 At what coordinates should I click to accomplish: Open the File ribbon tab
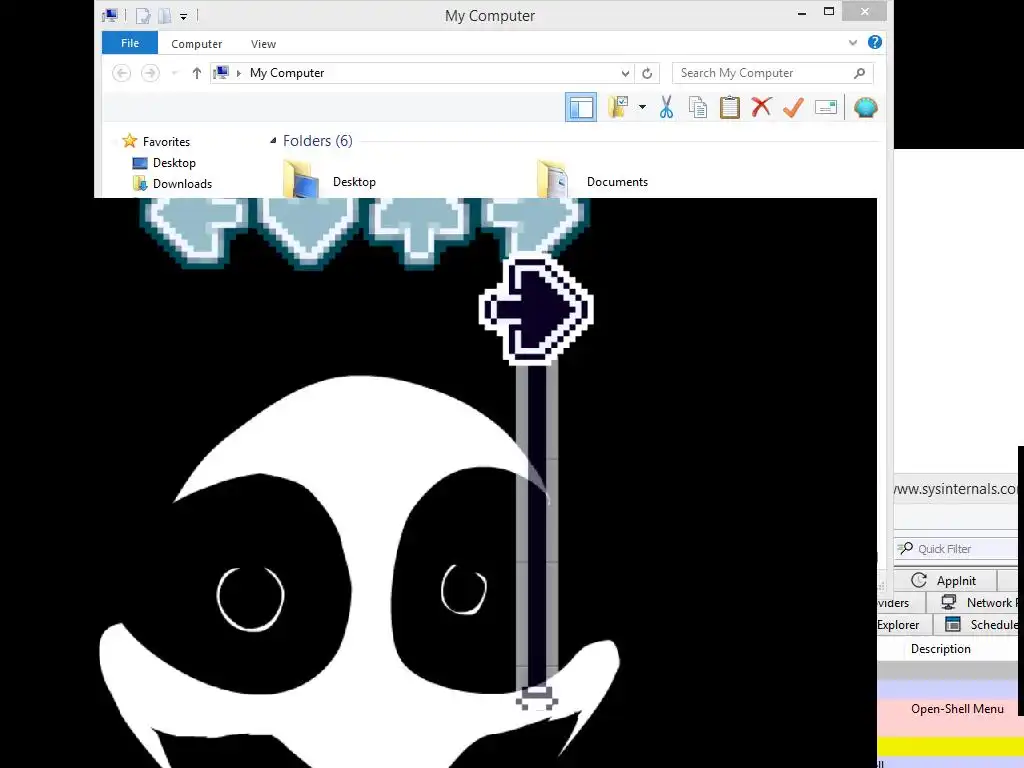point(130,43)
